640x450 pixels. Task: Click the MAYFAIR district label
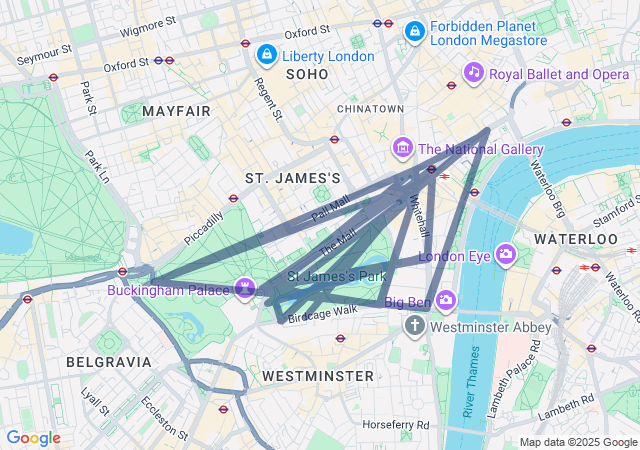(176, 111)
